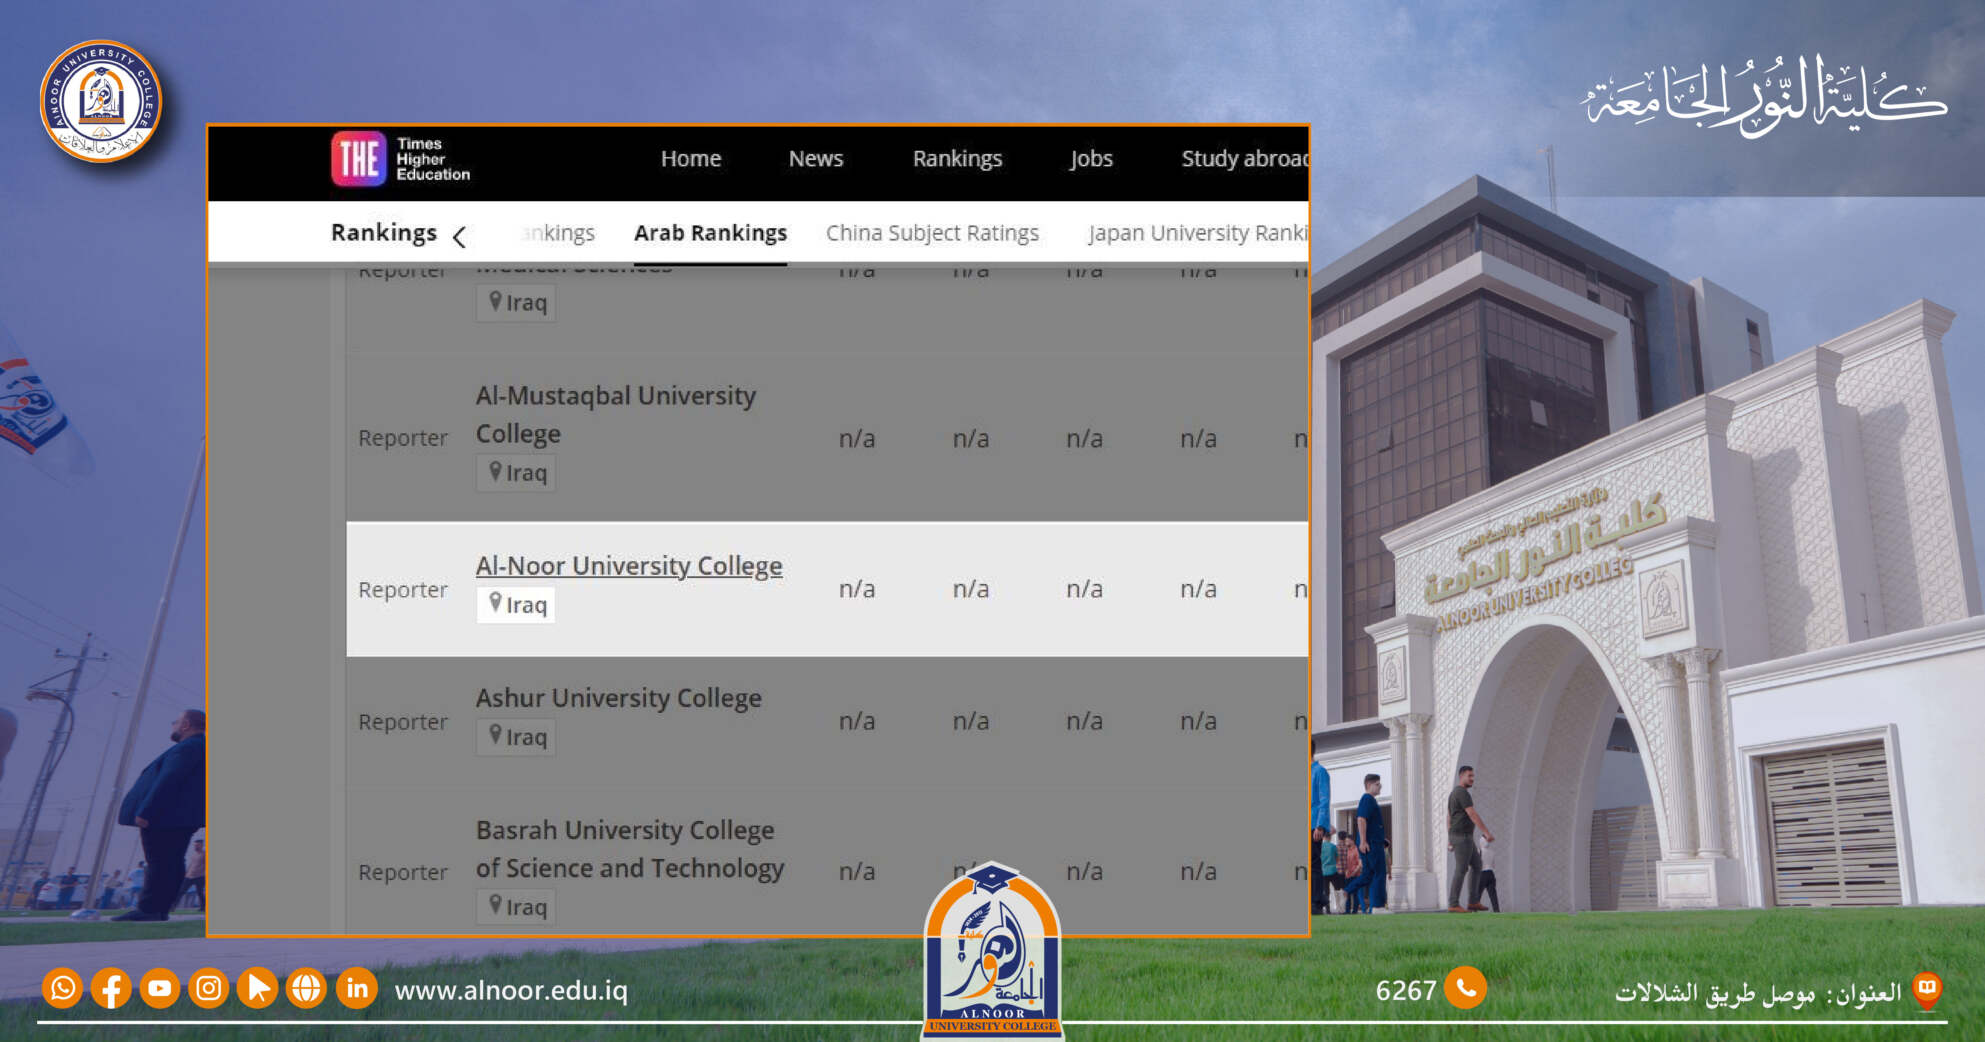The width and height of the screenshot is (1985, 1042).
Task: Open the WhatsApp icon in footer
Action: tap(62, 989)
